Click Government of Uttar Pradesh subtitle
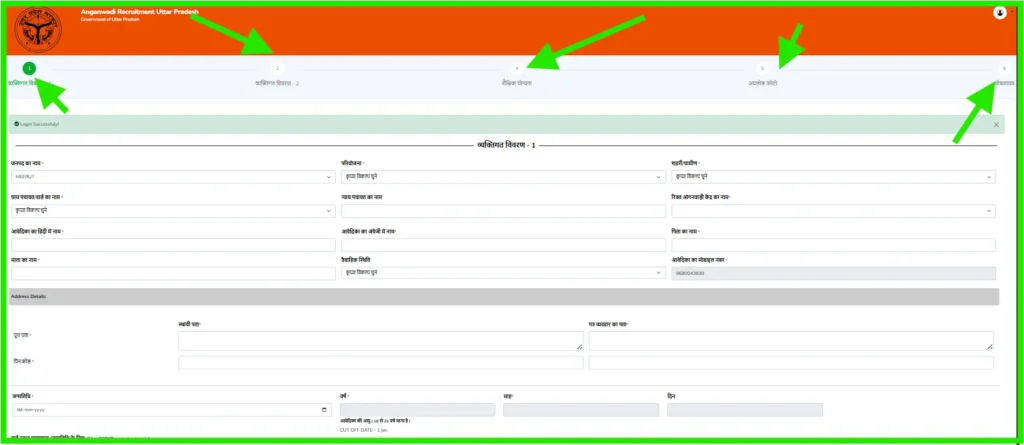The height and width of the screenshot is (445, 1024). (x=110, y=20)
